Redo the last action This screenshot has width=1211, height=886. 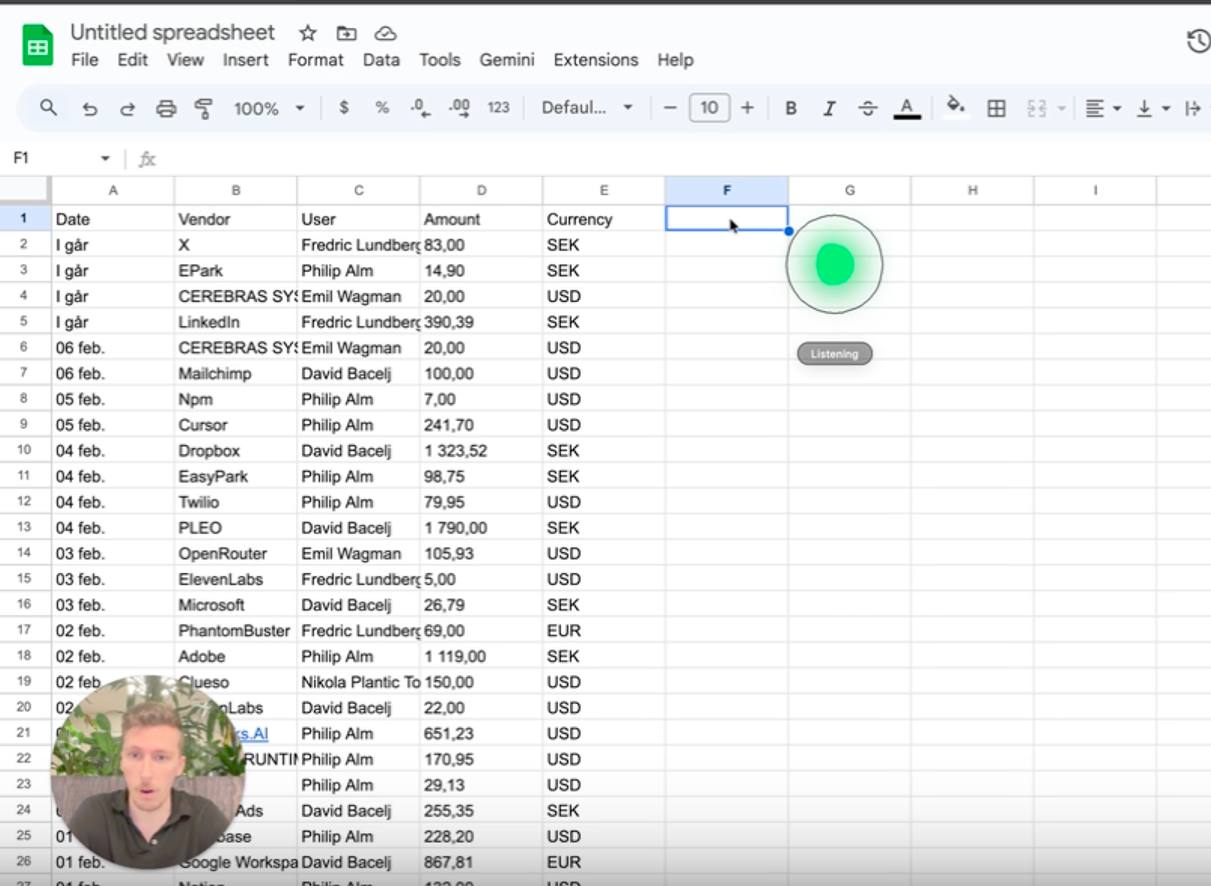[127, 109]
